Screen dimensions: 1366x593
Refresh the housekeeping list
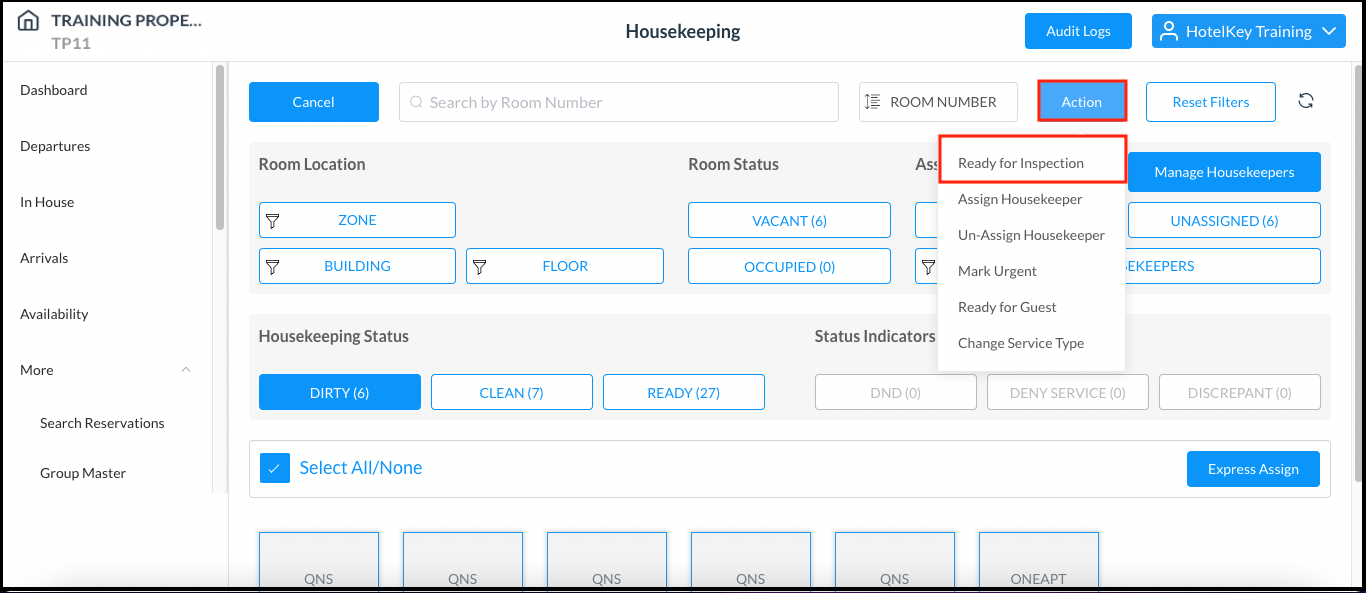pos(1306,101)
